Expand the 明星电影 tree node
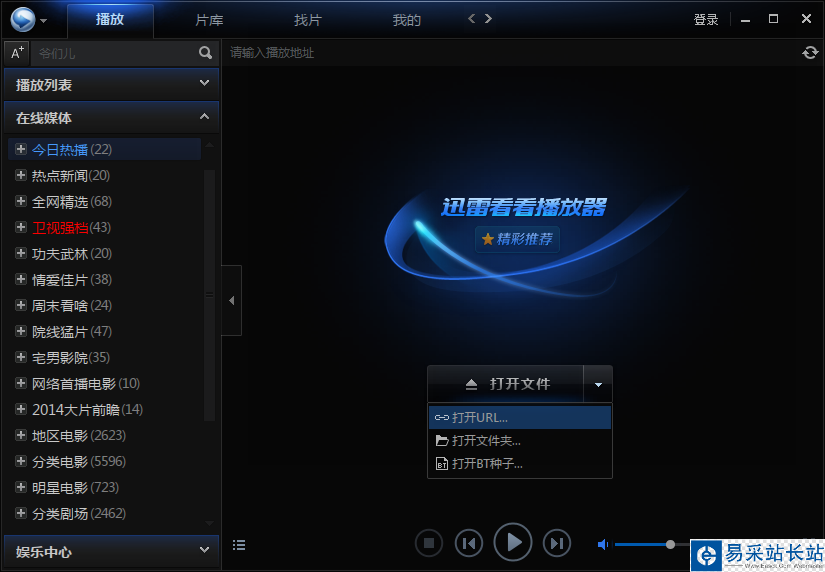The height and width of the screenshot is (572, 825). click(x=21, y=487)
